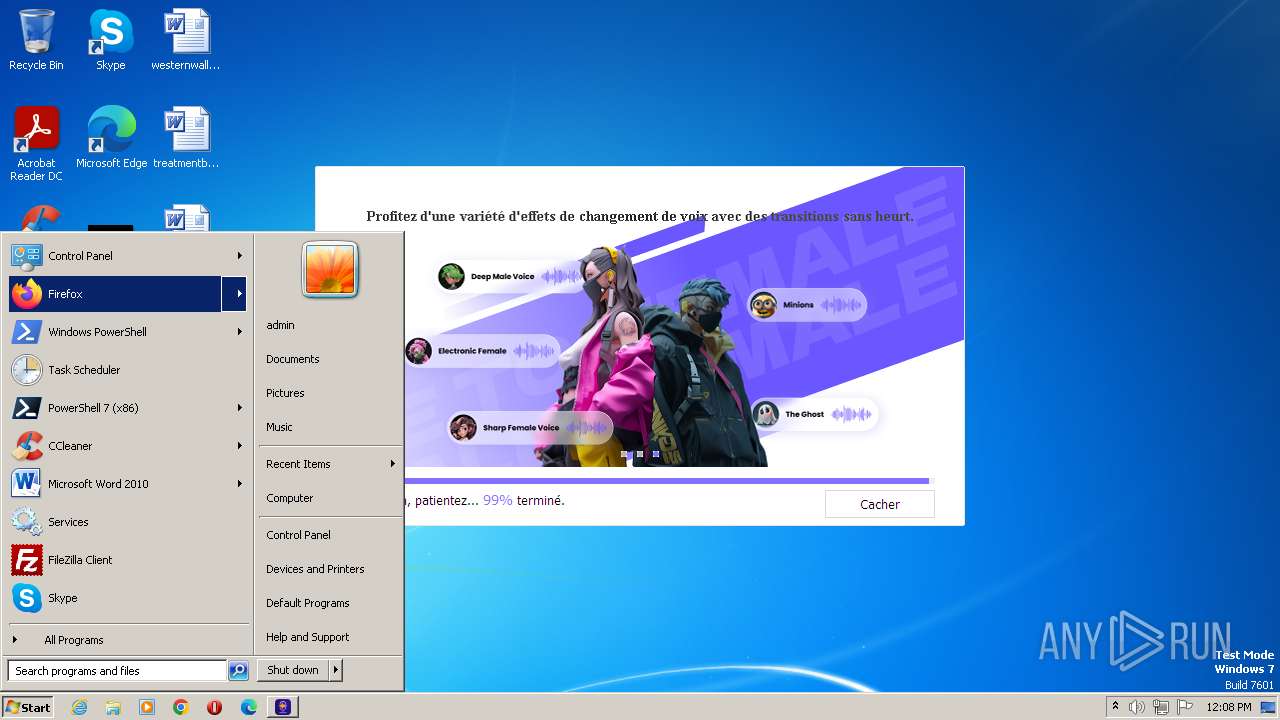Launch Google Chrome from taskbar
Viewport: 1280px width, 720px height.
click(181, 707)
